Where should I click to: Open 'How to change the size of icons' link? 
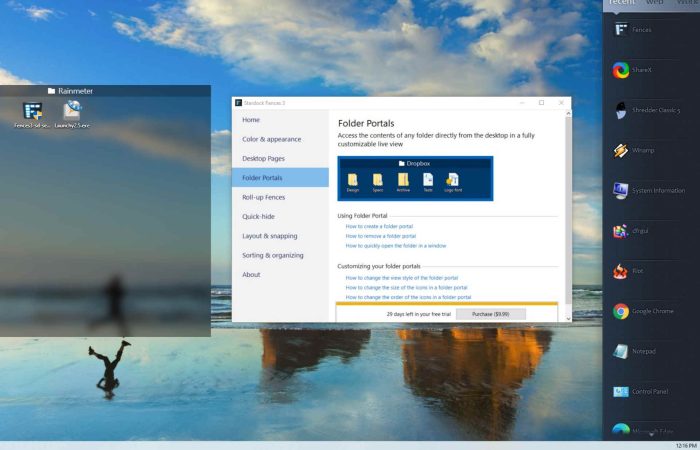[407, 288]
